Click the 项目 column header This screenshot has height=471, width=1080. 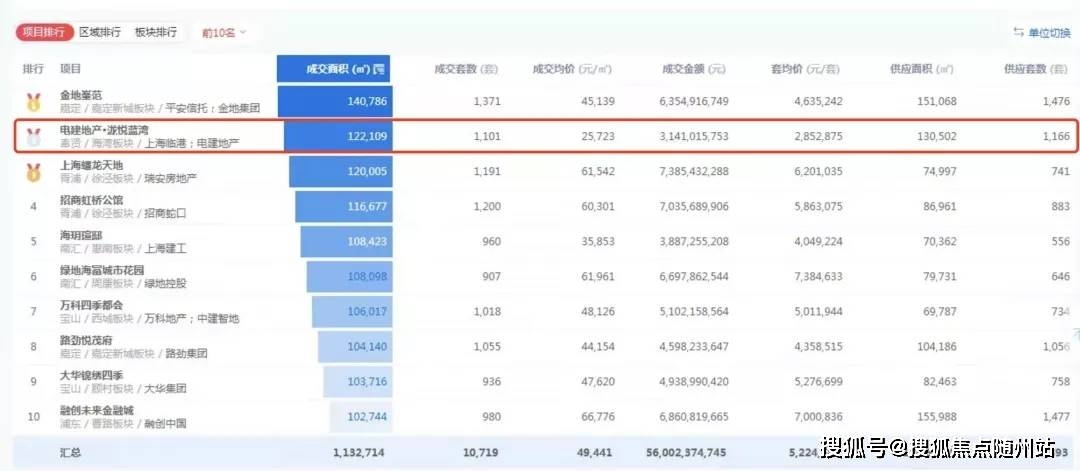[70, 69]
